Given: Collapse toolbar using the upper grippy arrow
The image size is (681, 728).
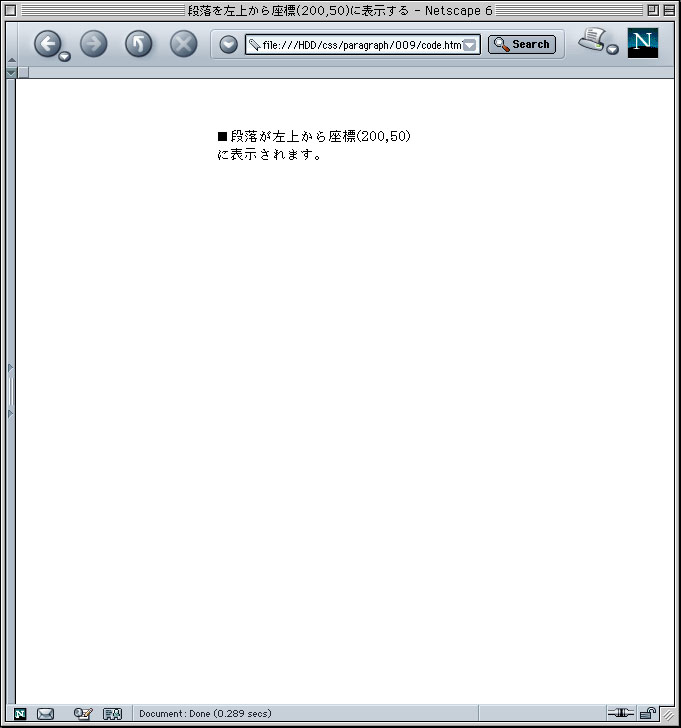Looking at the screenshot, I should 12,60.
